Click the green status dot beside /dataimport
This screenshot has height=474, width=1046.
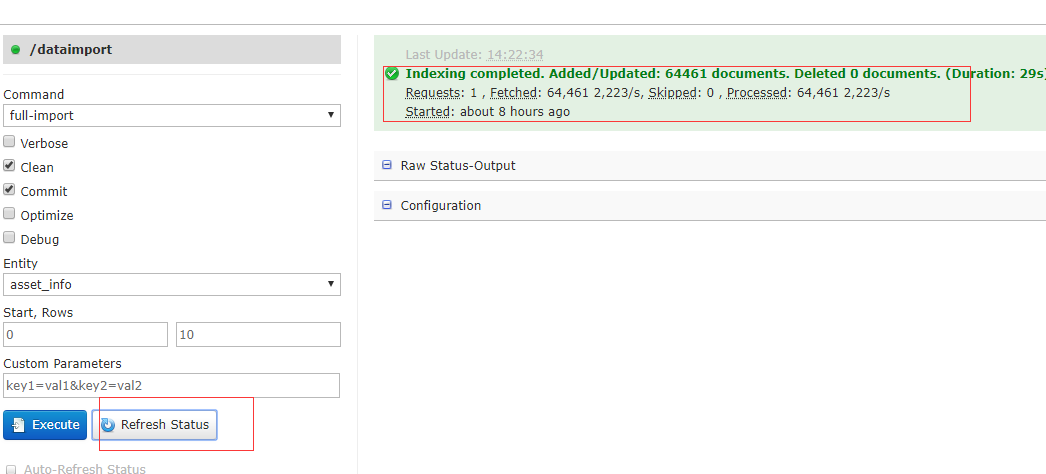tap(16, 49)
